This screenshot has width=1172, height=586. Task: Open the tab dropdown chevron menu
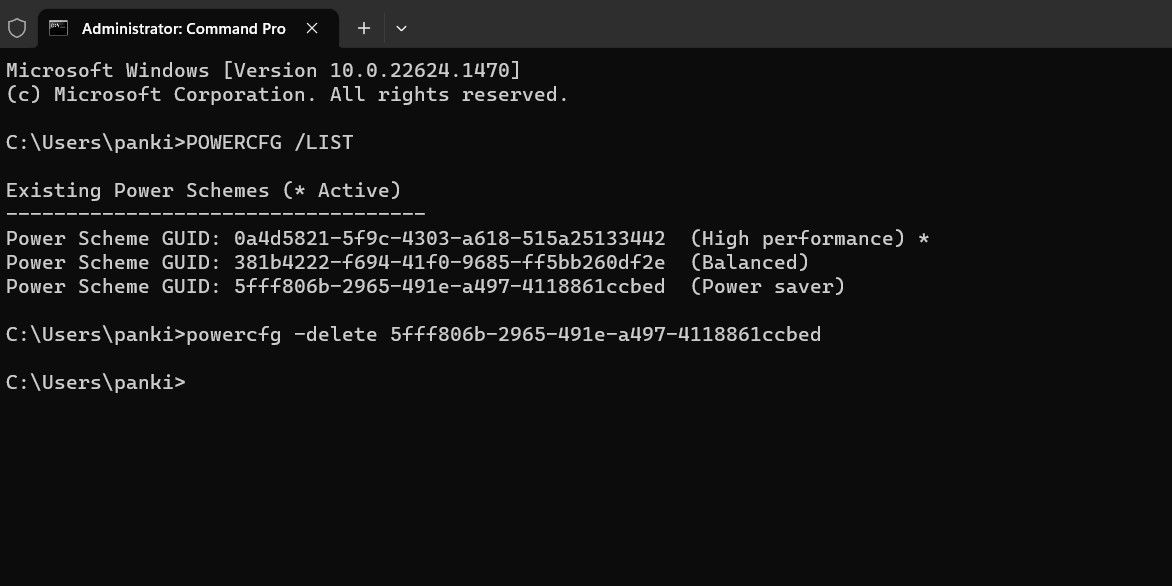point(401,28)
